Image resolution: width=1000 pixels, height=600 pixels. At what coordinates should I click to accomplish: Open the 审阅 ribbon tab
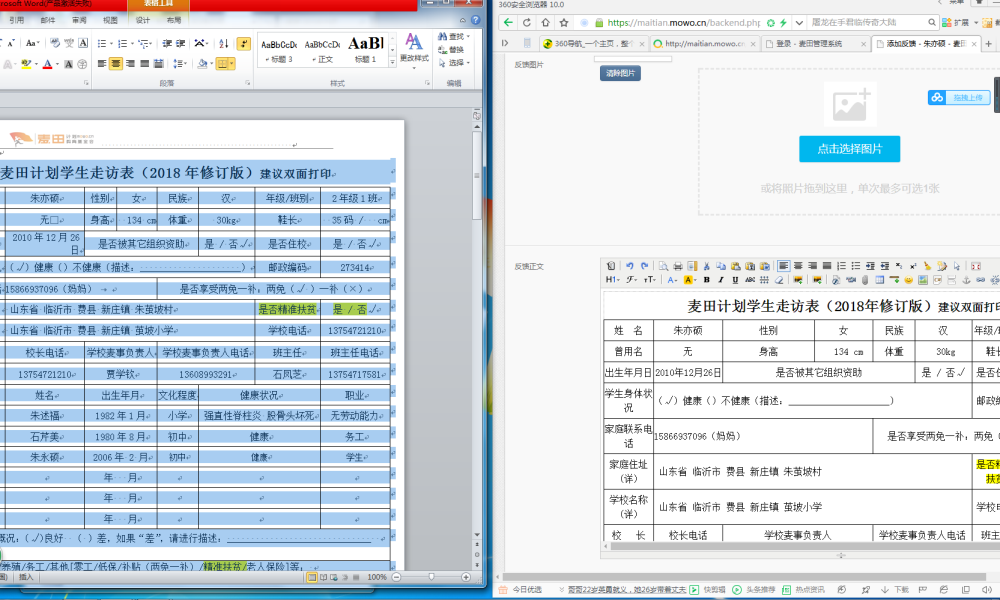[79, 20]
